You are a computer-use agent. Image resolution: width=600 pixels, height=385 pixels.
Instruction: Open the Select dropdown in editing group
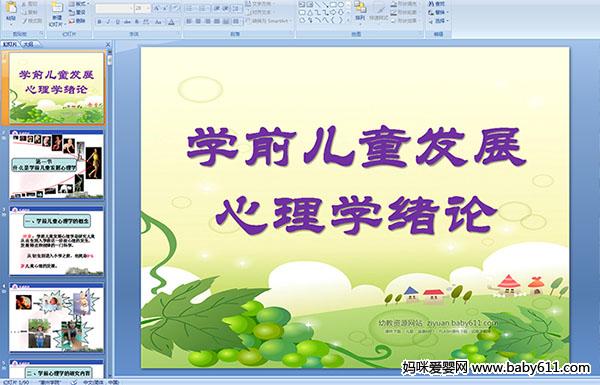pos(438,21)
